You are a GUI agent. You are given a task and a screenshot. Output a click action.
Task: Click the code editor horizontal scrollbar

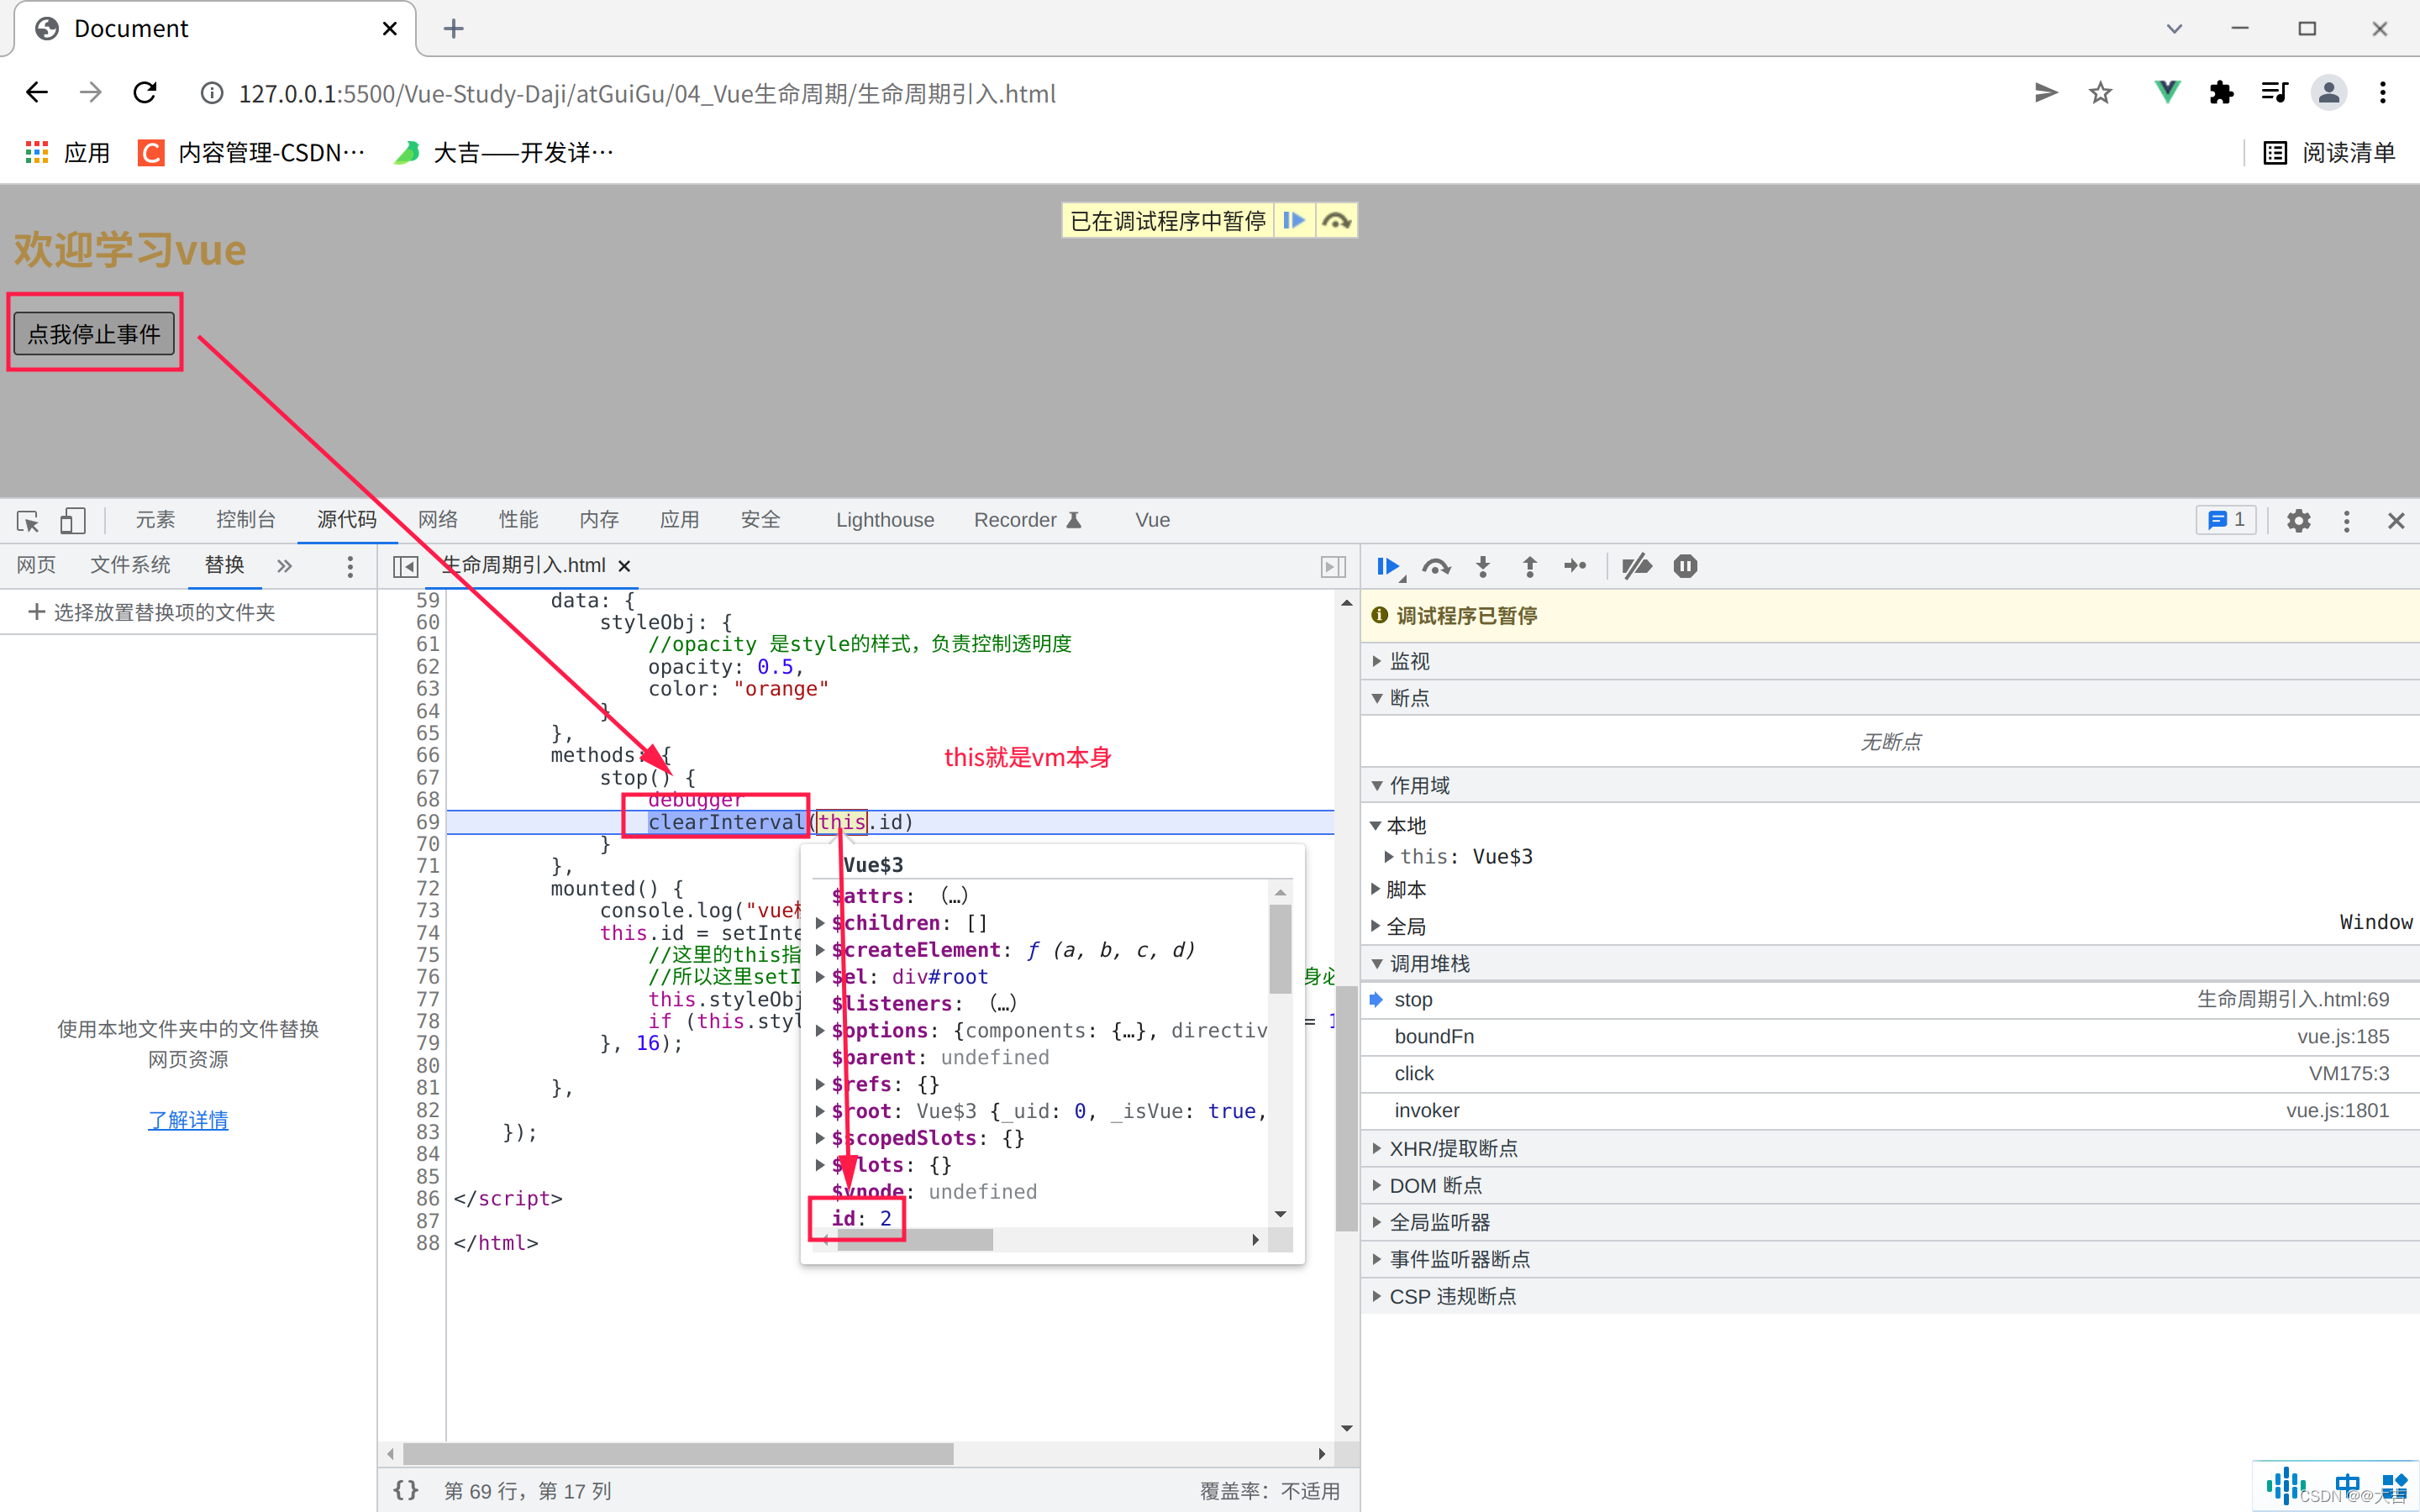678,1453
